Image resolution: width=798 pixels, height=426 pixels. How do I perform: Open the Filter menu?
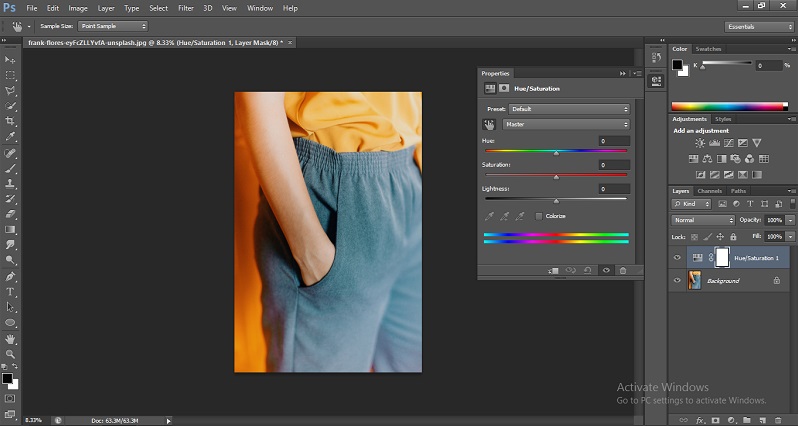[185, 8]
